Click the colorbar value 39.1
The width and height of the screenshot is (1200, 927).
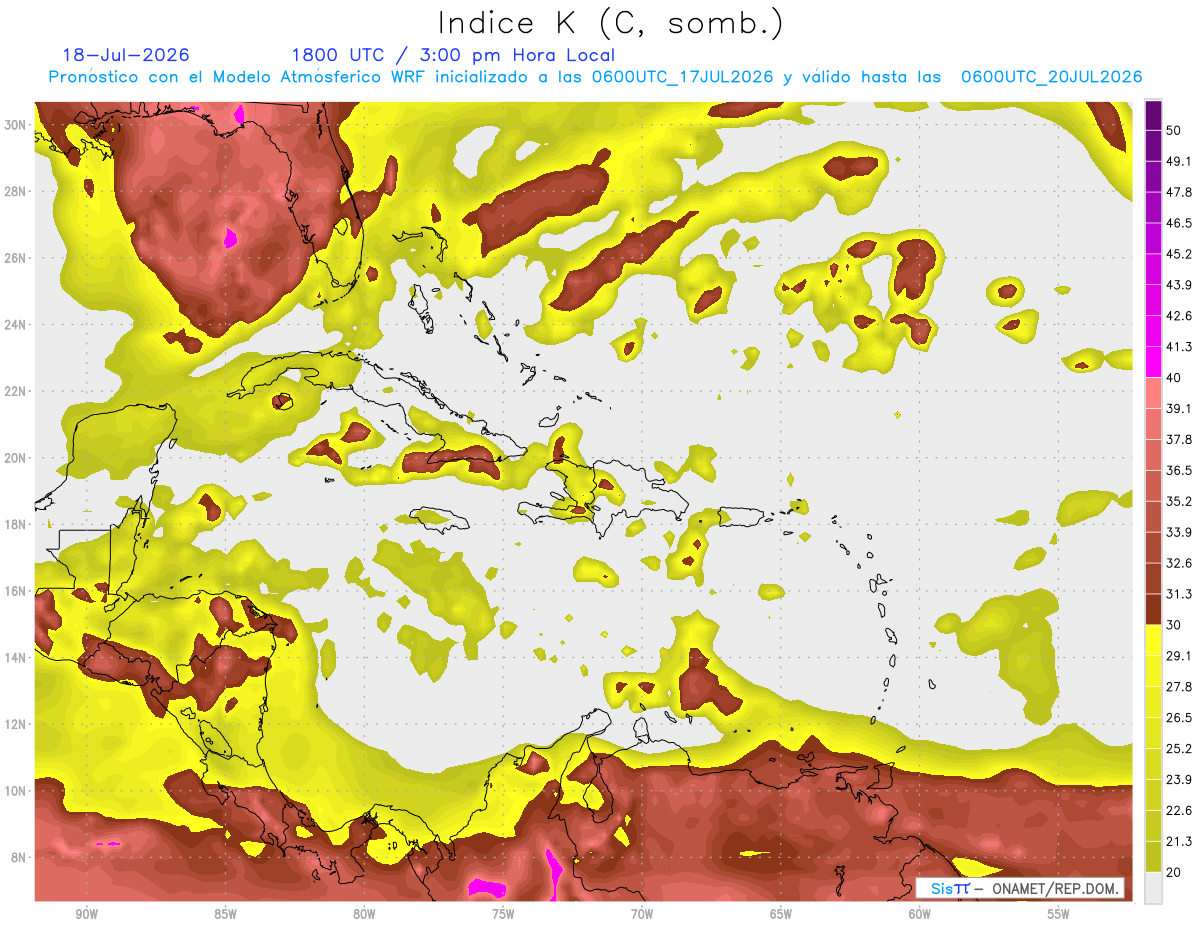click(x=1179, y=409)
